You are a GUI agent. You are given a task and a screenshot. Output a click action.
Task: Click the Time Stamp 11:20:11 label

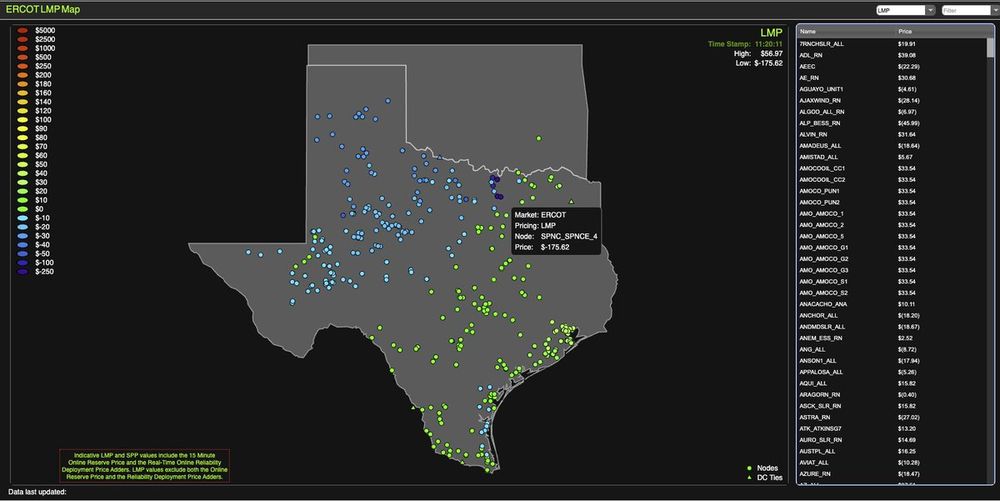coord(745,44)
